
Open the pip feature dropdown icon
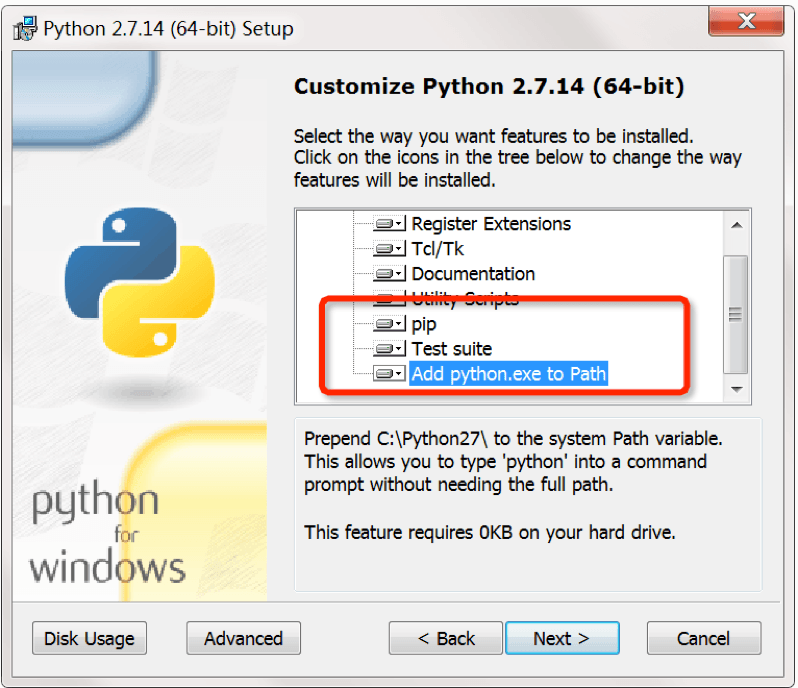[x=389, y=323]
